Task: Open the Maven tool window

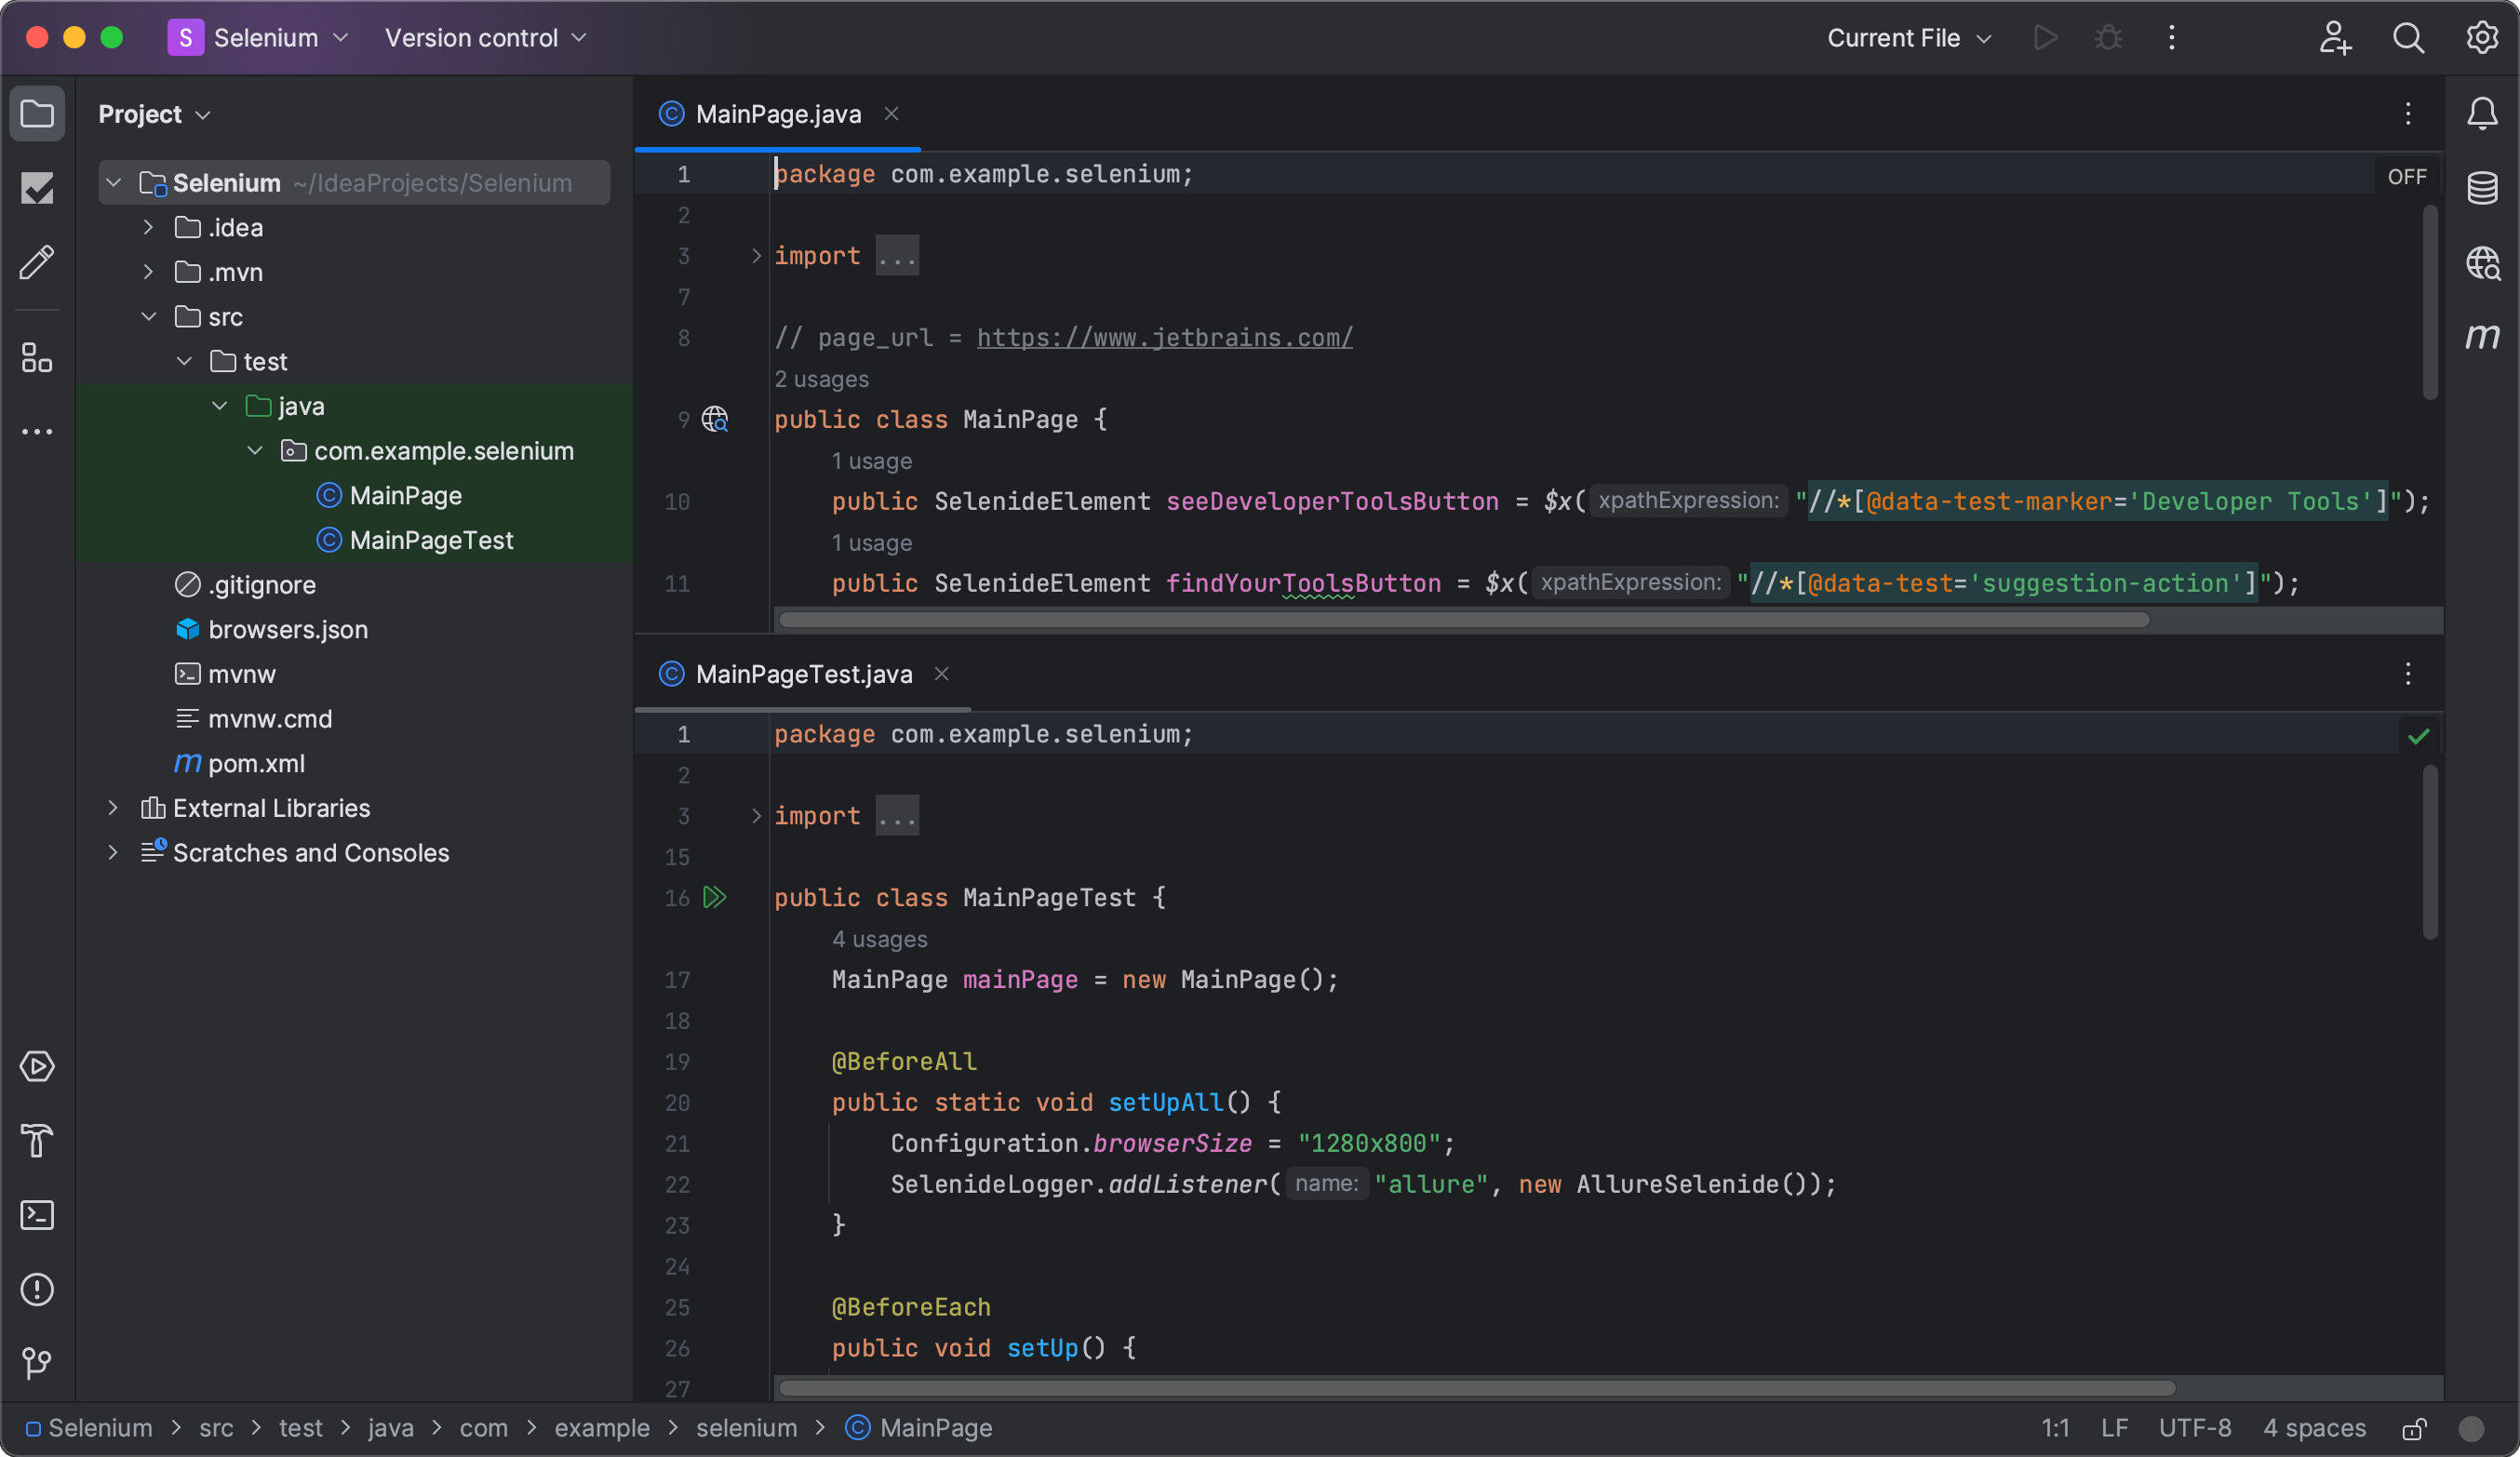Action: tap(2482, 336)
